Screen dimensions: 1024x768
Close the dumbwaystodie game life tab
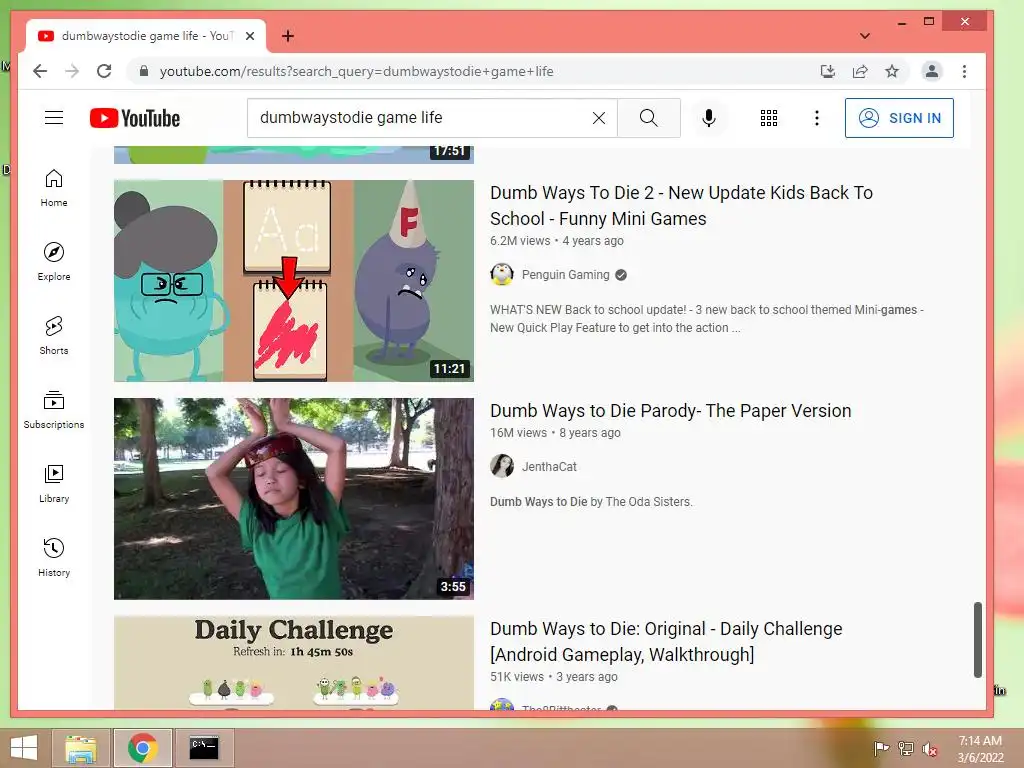pyautogui.click(x=249, y=36)
